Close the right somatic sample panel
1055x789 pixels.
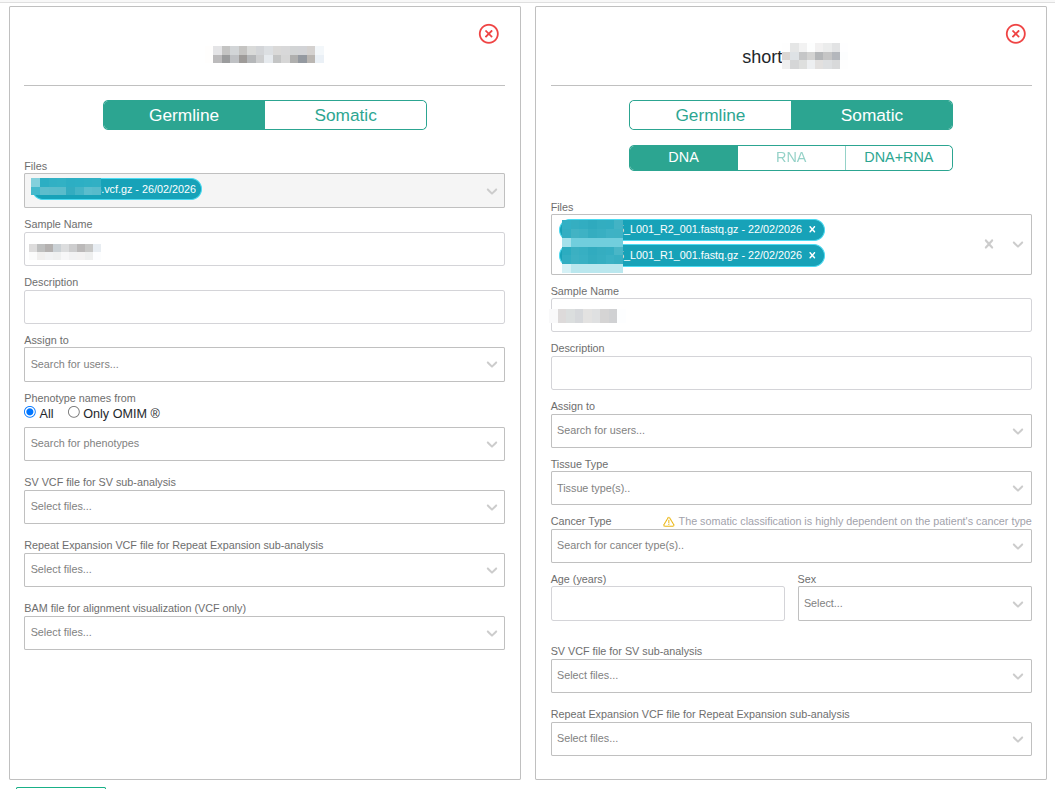[1015, 34]
